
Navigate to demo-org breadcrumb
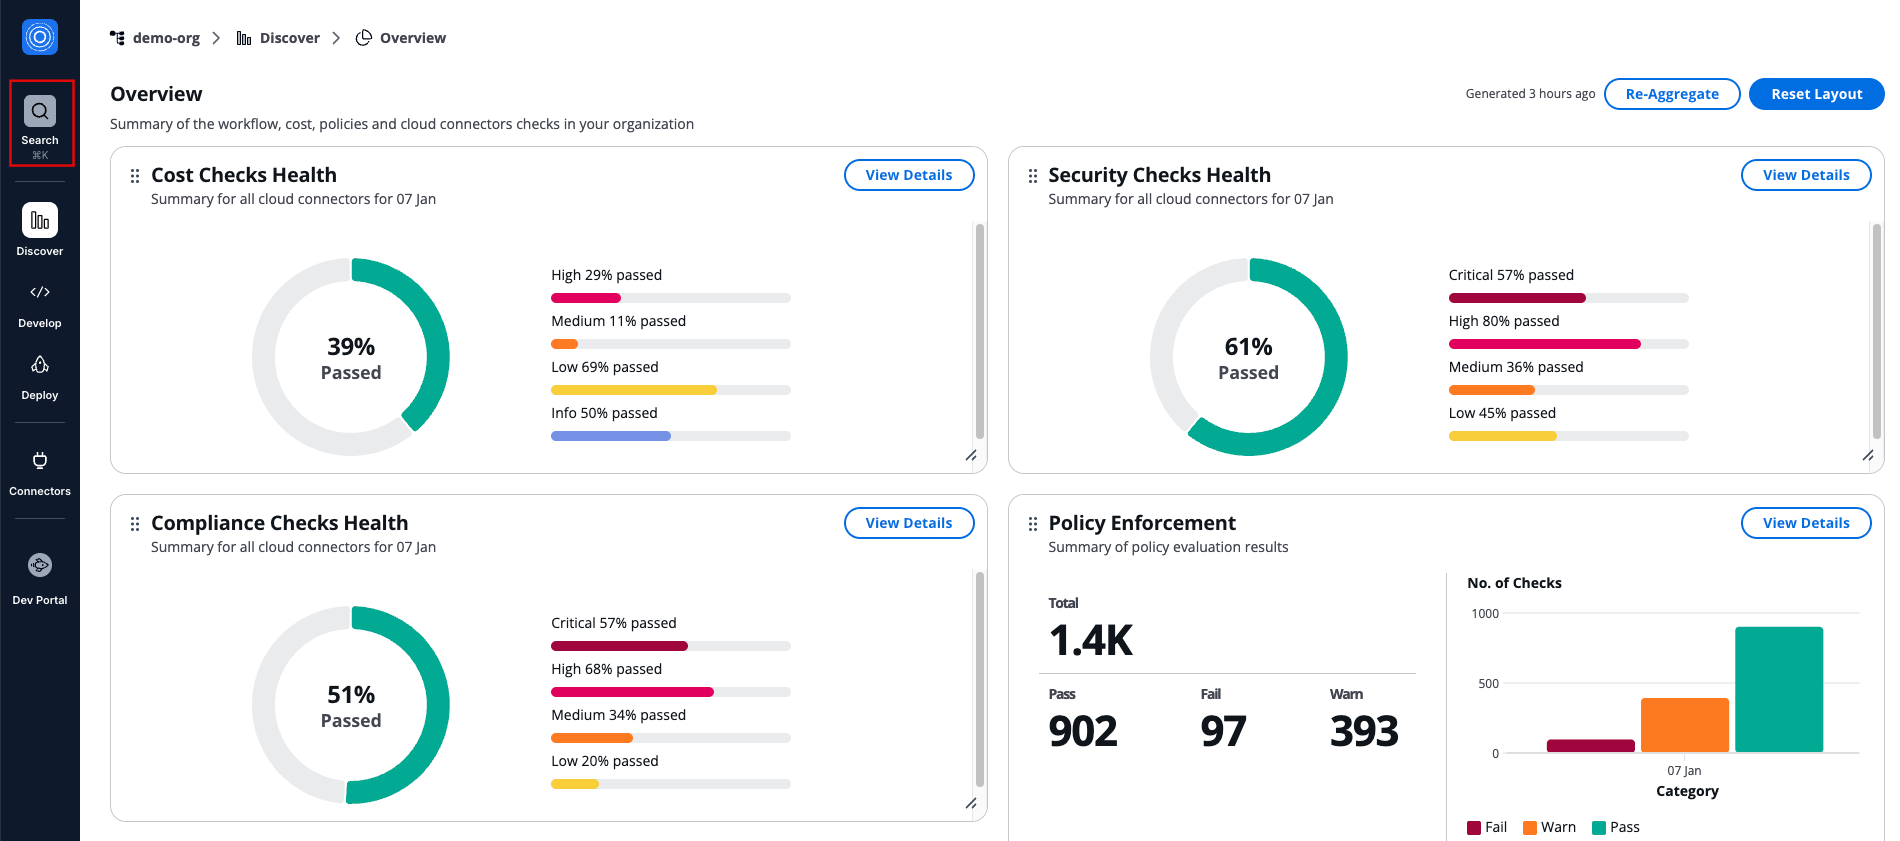[x=165, y=38]
